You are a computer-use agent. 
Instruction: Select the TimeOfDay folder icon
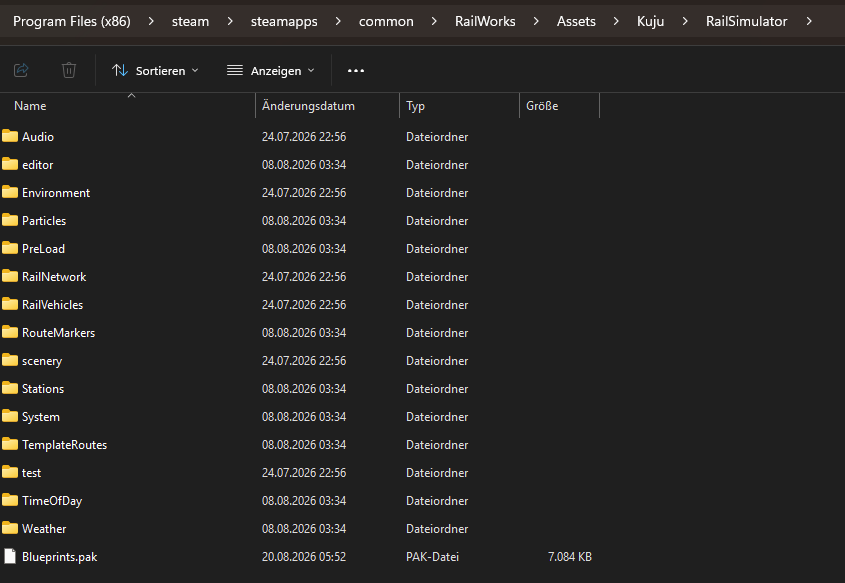[10, 500]
